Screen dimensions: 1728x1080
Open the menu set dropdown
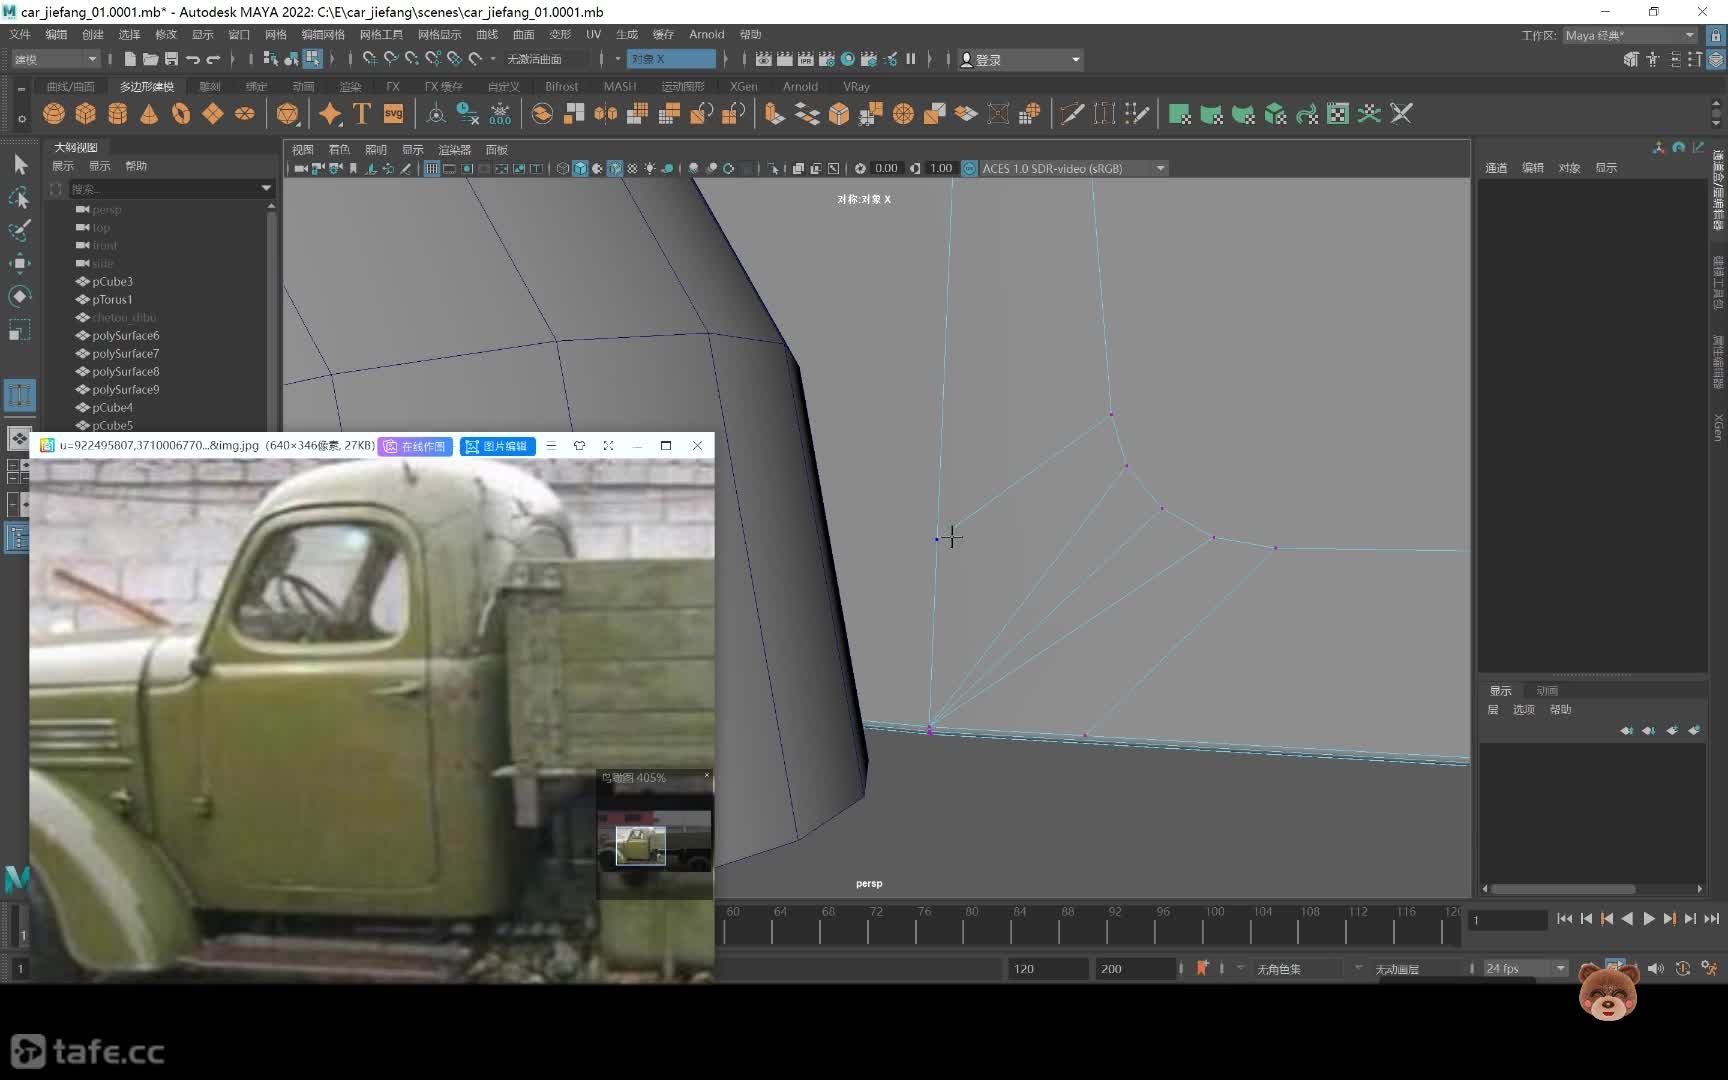55,59
